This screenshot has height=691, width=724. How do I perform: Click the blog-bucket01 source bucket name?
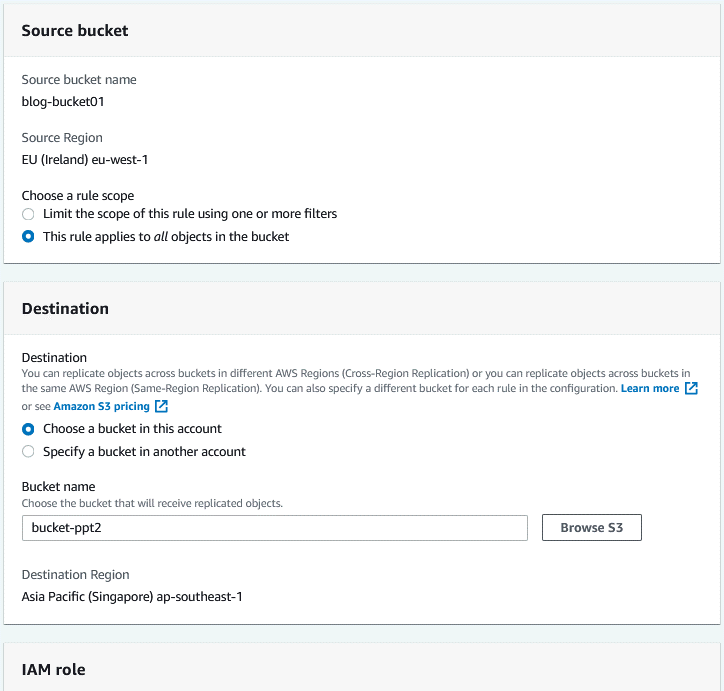pyautogui.click(x=63, y=101)
